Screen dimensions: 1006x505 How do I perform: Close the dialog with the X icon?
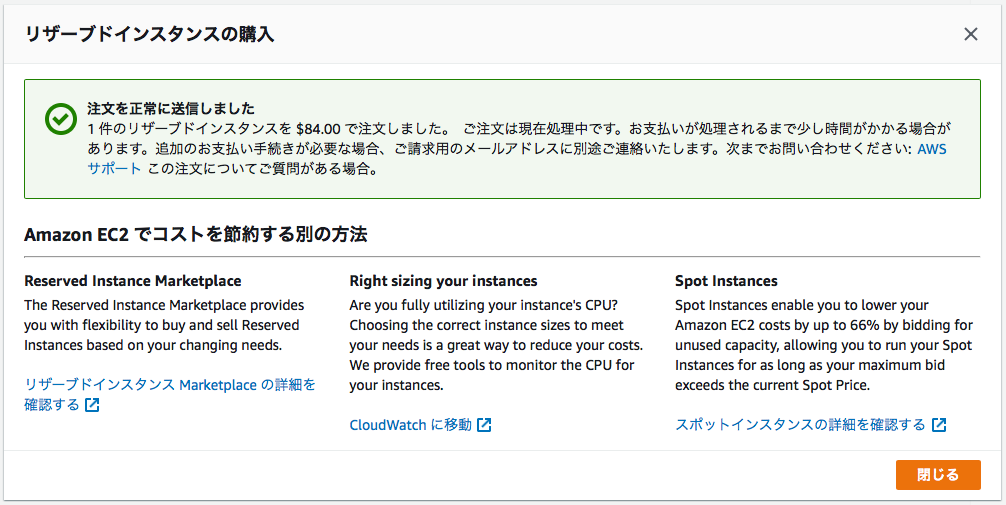click(971, 35)
